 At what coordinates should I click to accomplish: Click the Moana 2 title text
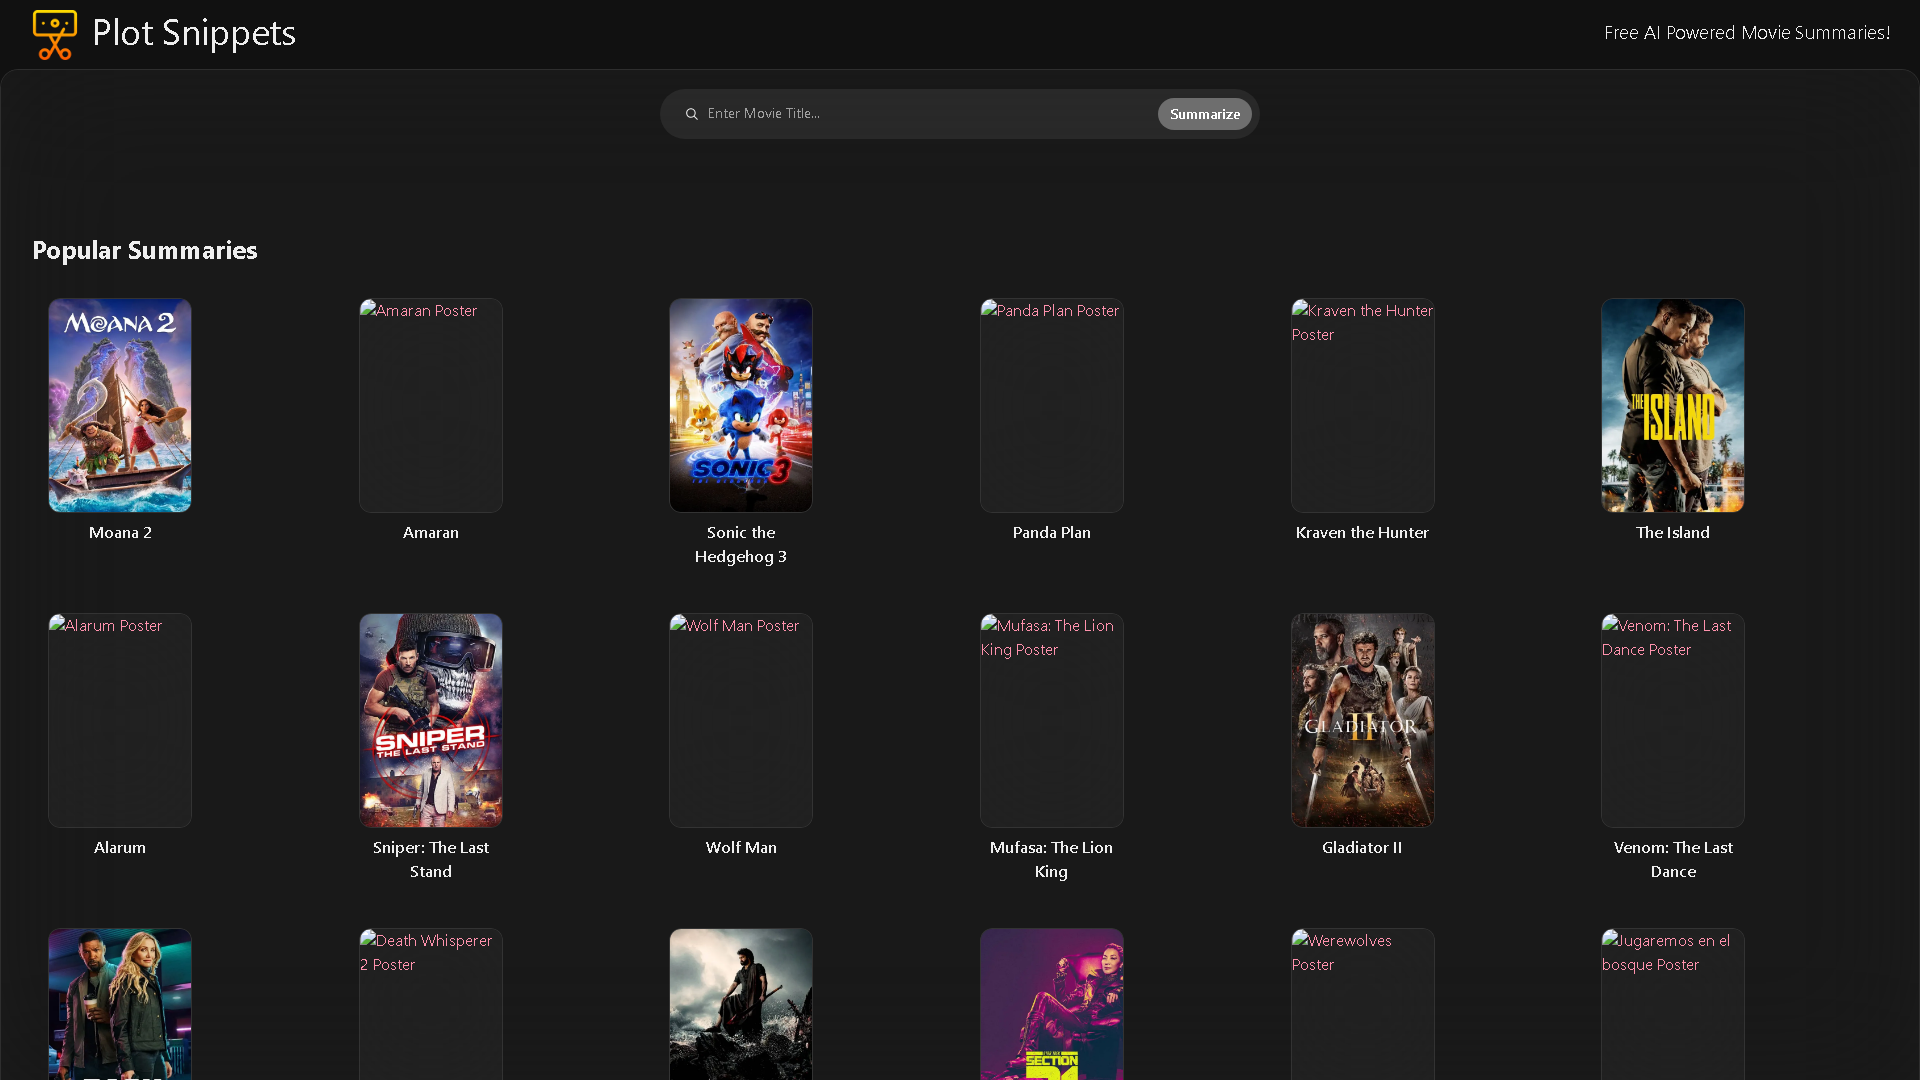point(120,533)
